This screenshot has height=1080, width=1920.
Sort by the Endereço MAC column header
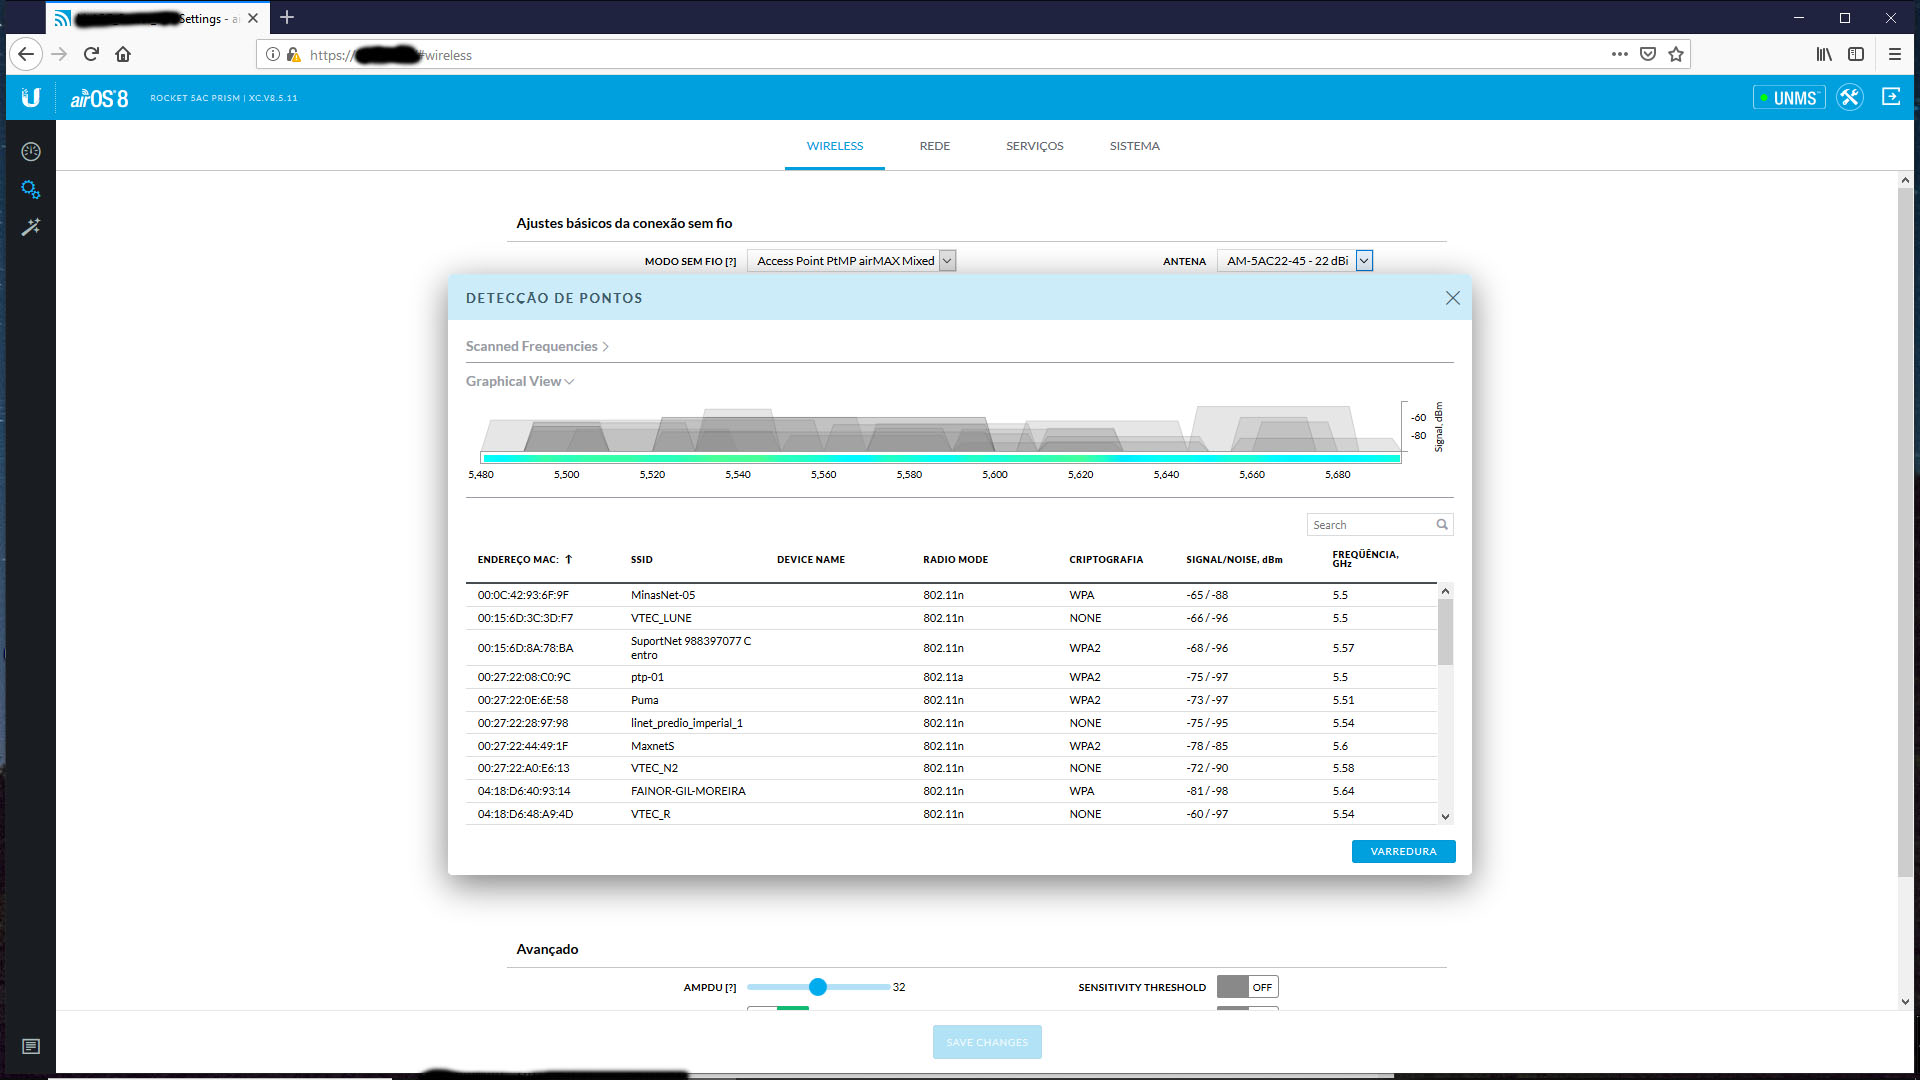pos(523,559)
